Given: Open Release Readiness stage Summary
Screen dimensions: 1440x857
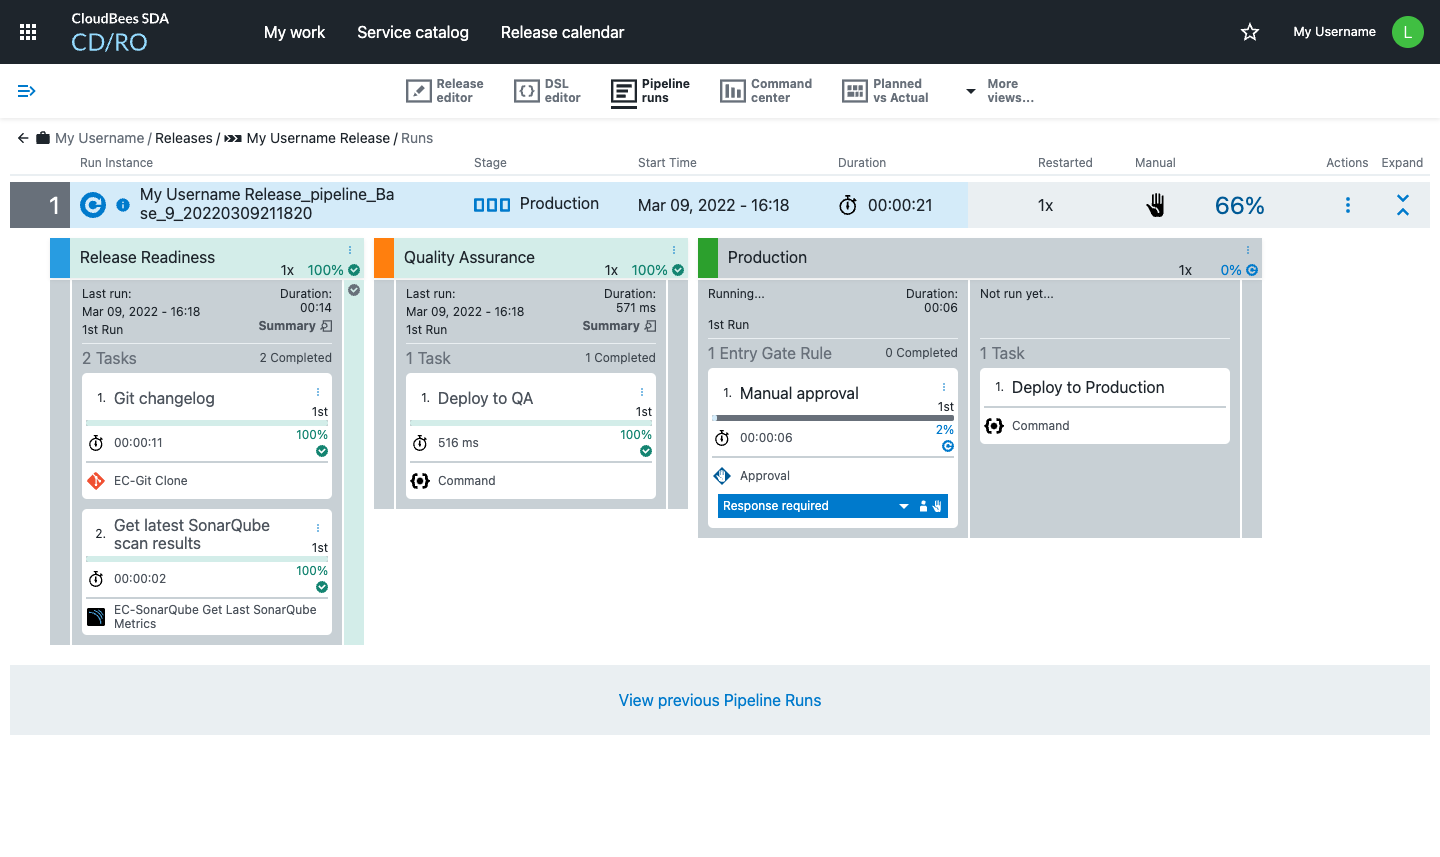Looking at the screenshot, I should [x=295, y=326].
